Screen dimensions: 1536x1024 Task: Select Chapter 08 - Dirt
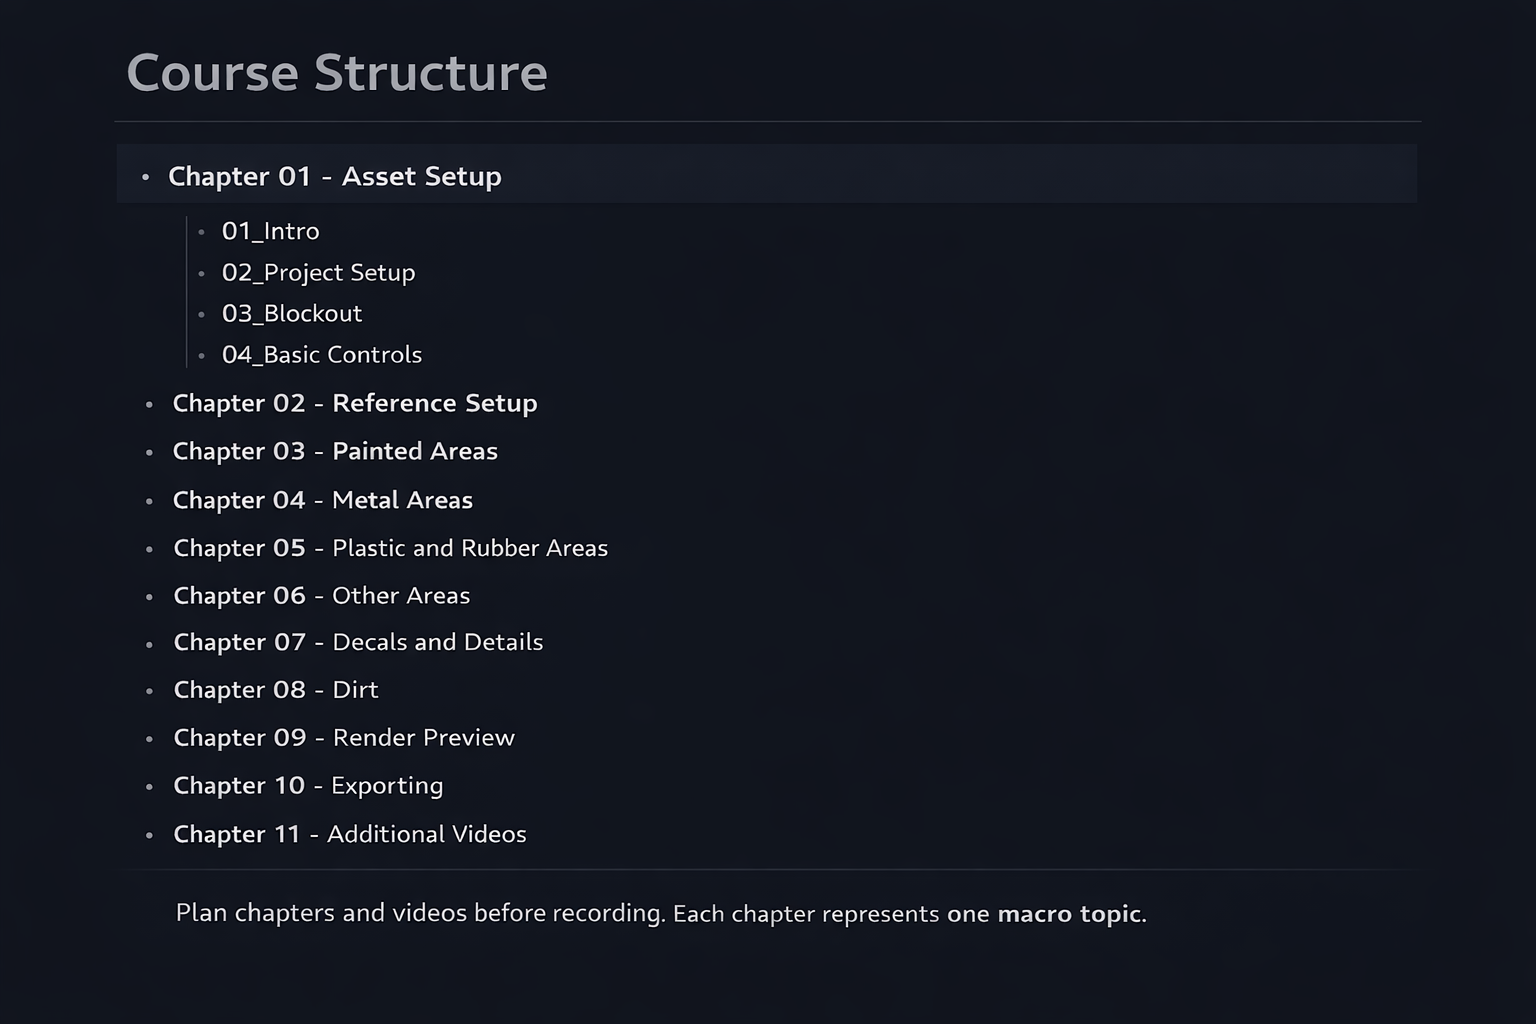pos(276,690)
